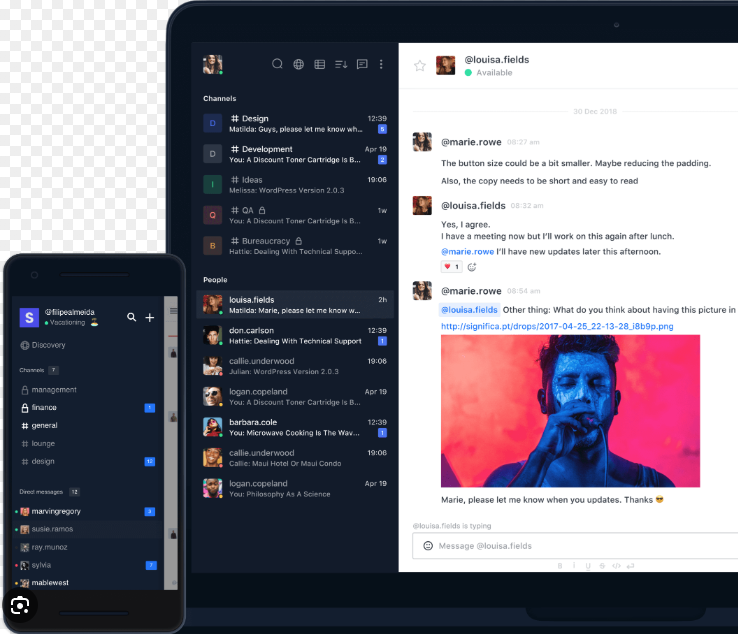Open the # Ideas channel

click(x=295, y=185)
